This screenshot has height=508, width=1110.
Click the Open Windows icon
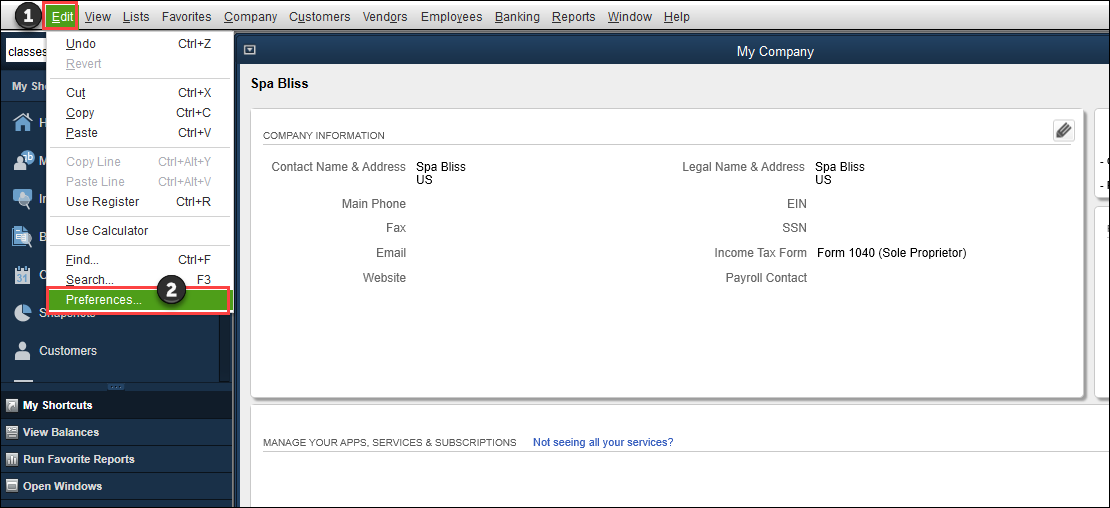point(11,486)
